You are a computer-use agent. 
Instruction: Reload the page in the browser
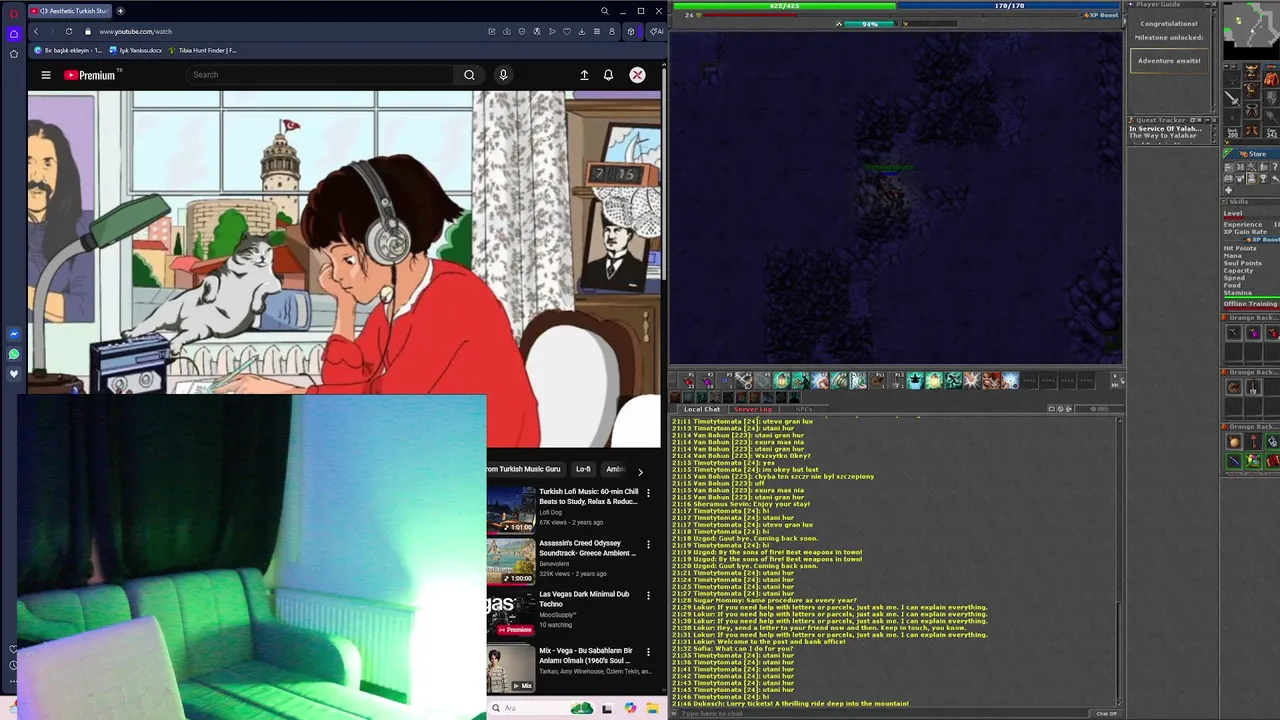click(x=69, y=31)
